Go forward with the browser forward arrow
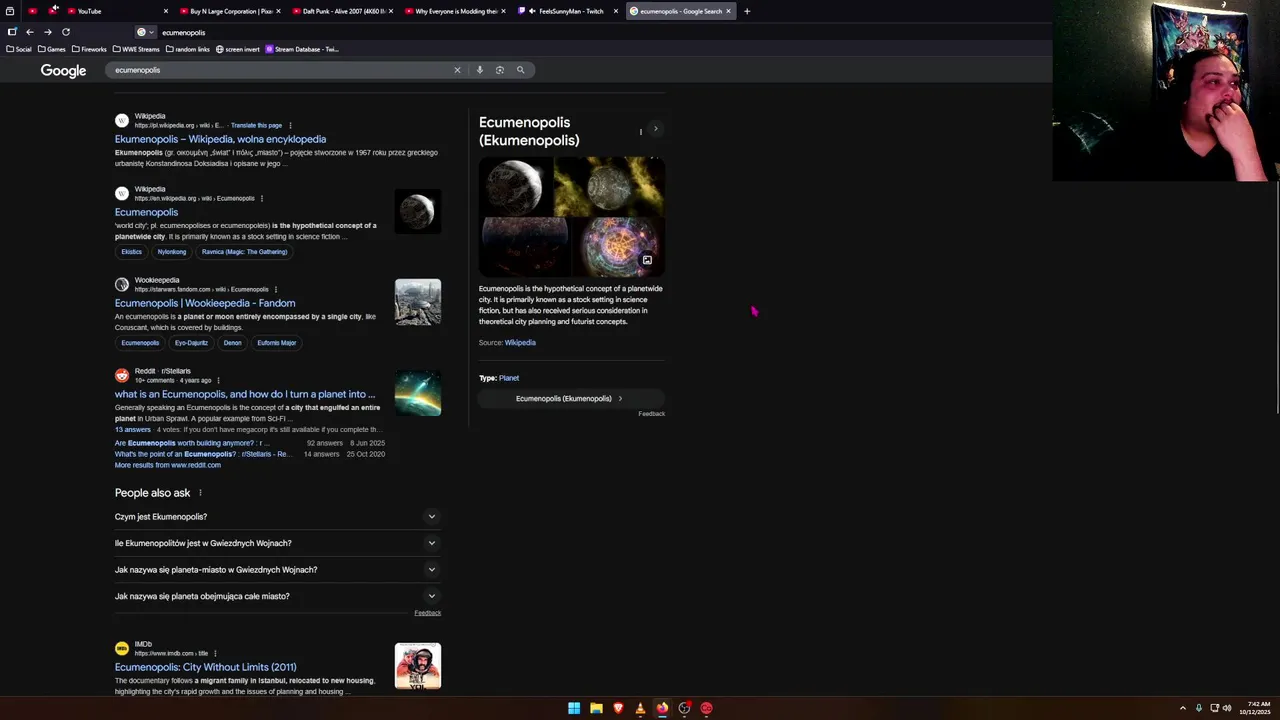This screenshot has width=1280, height=720. pos(47,32)
